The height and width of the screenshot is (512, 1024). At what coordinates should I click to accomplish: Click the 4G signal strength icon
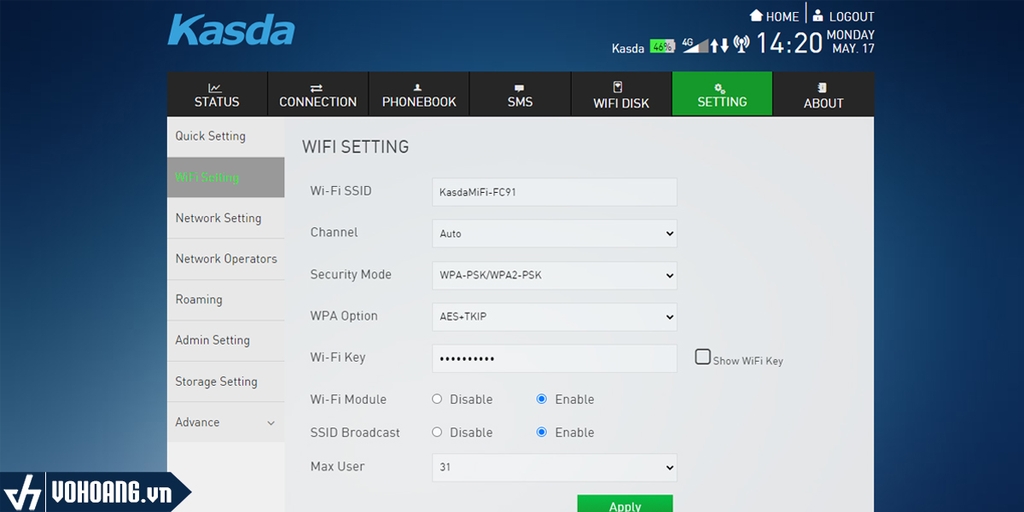(x=695, y=45)
